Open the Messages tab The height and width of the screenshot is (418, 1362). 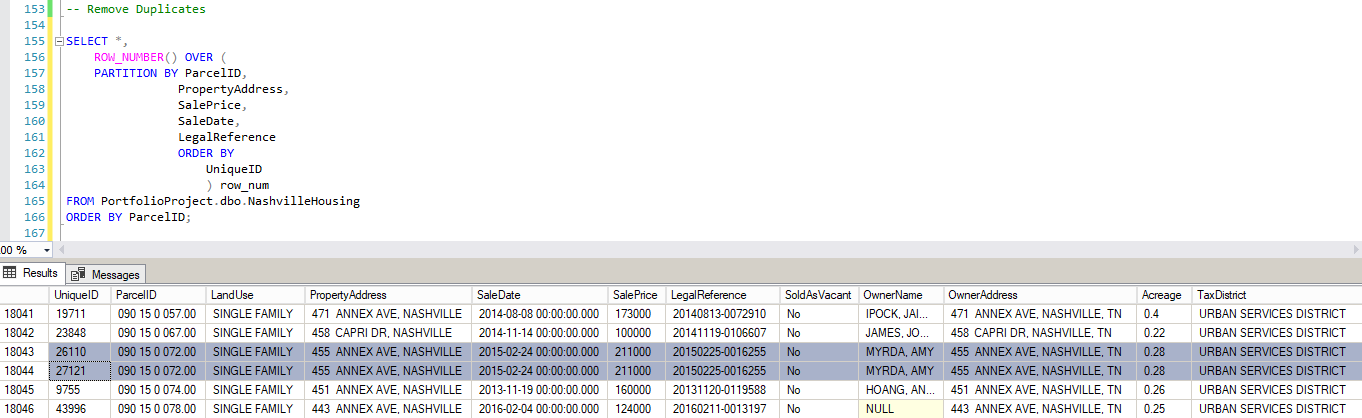point(108,274)
